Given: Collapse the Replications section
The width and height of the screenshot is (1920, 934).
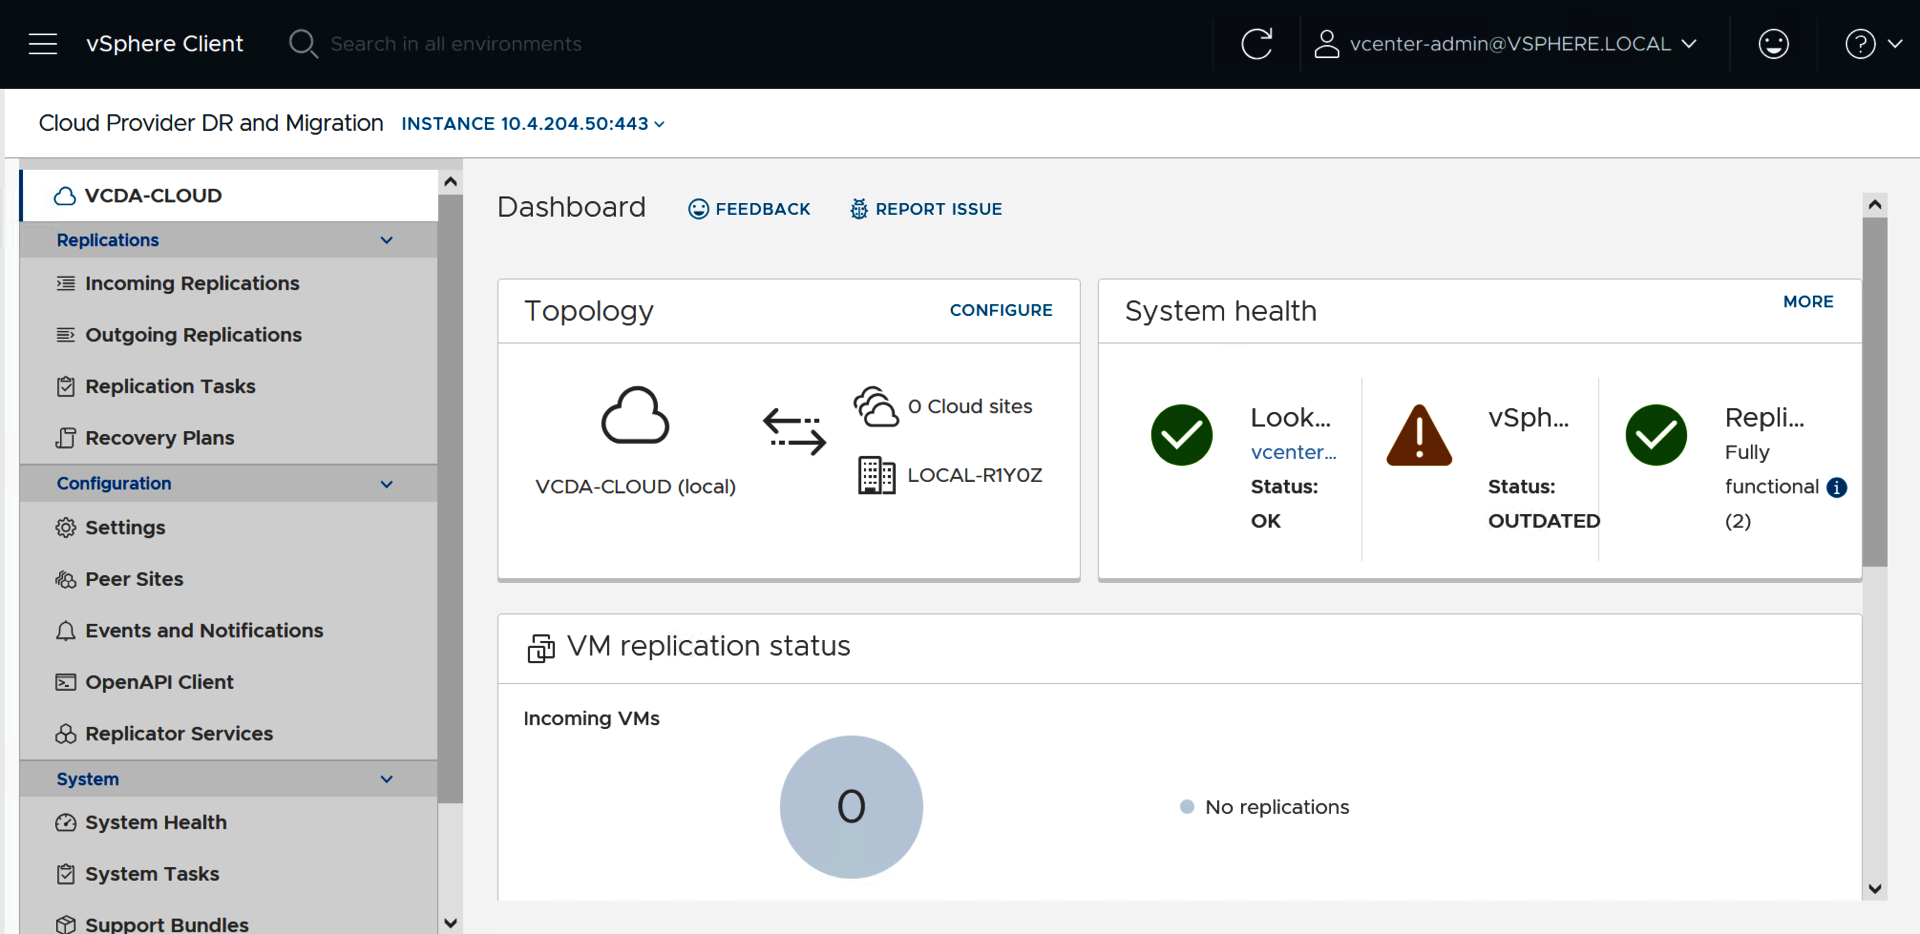Looking at the screenshot, I should click(386, 240).
